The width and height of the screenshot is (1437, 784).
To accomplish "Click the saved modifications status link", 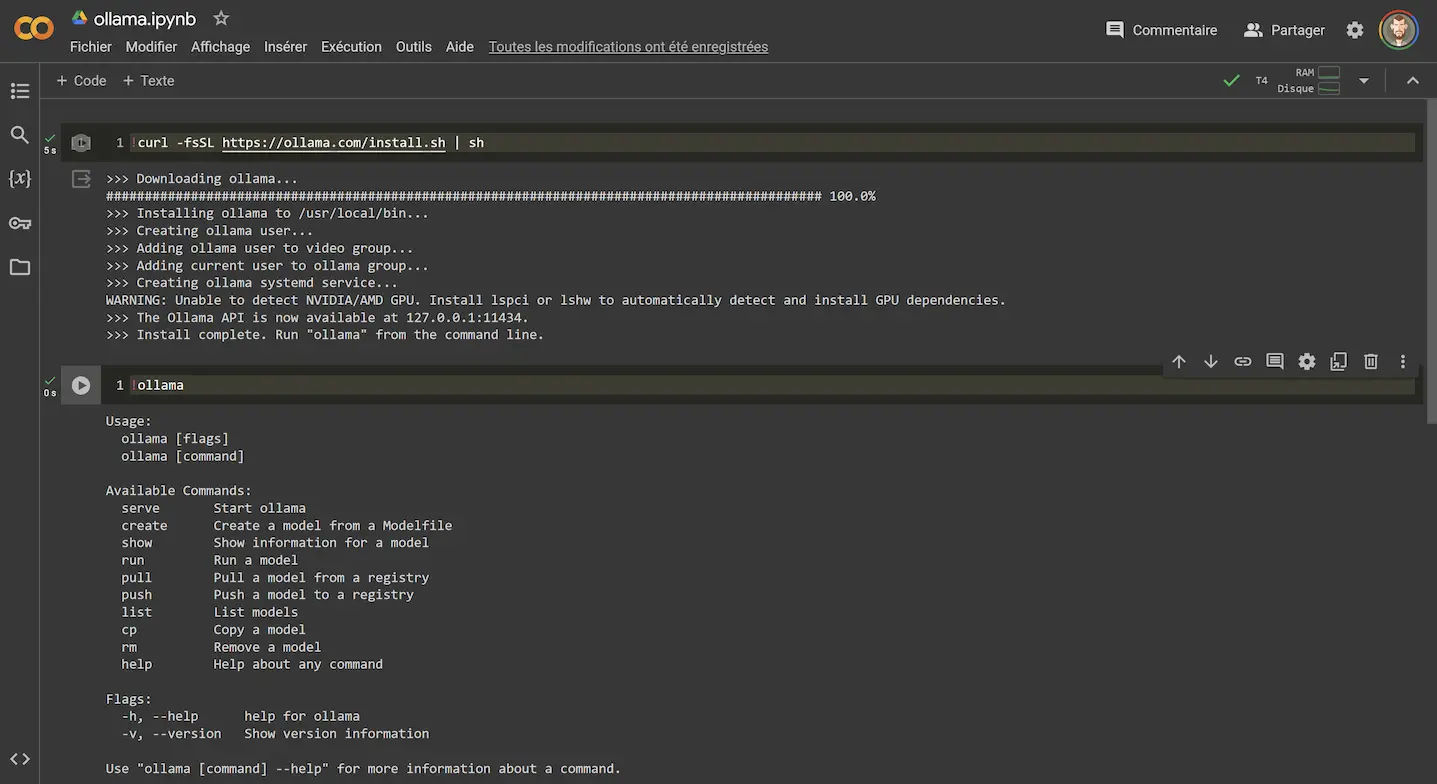I will point(628,47).
